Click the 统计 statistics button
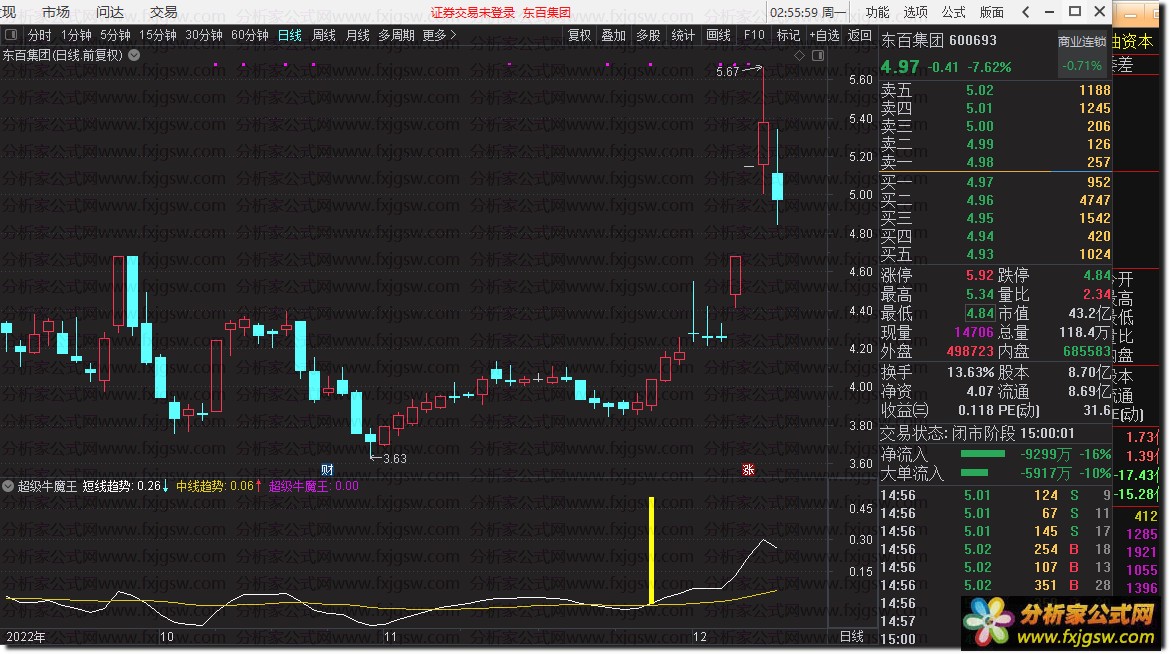This screenshot has height=654, width=1171. 683,35
